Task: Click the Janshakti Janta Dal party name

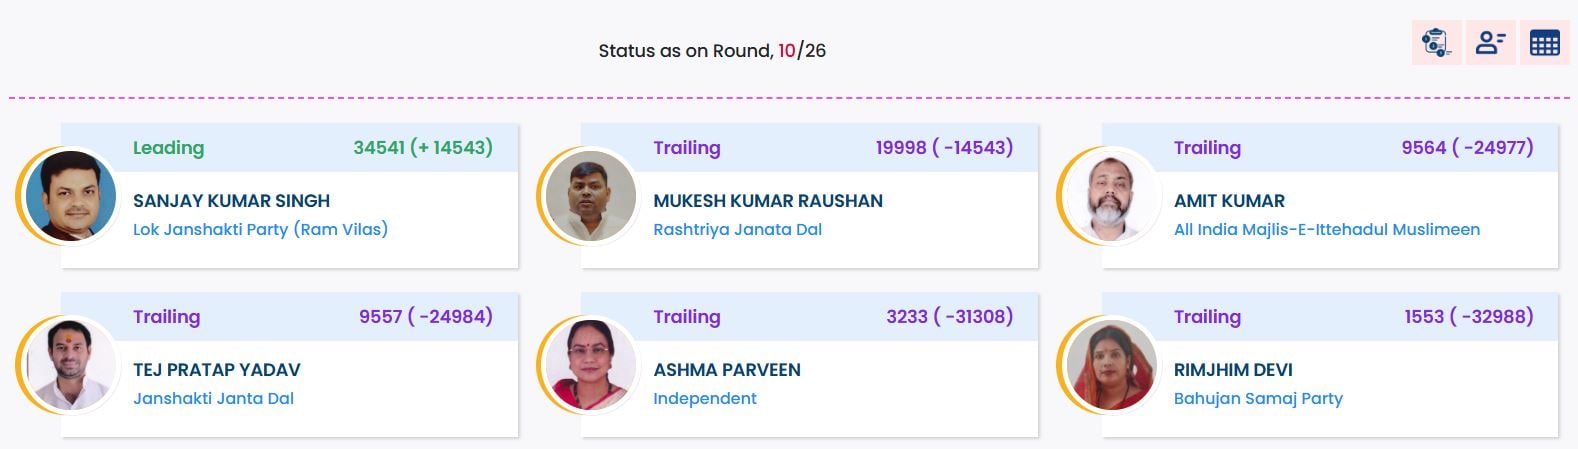Action: [213, 398]
